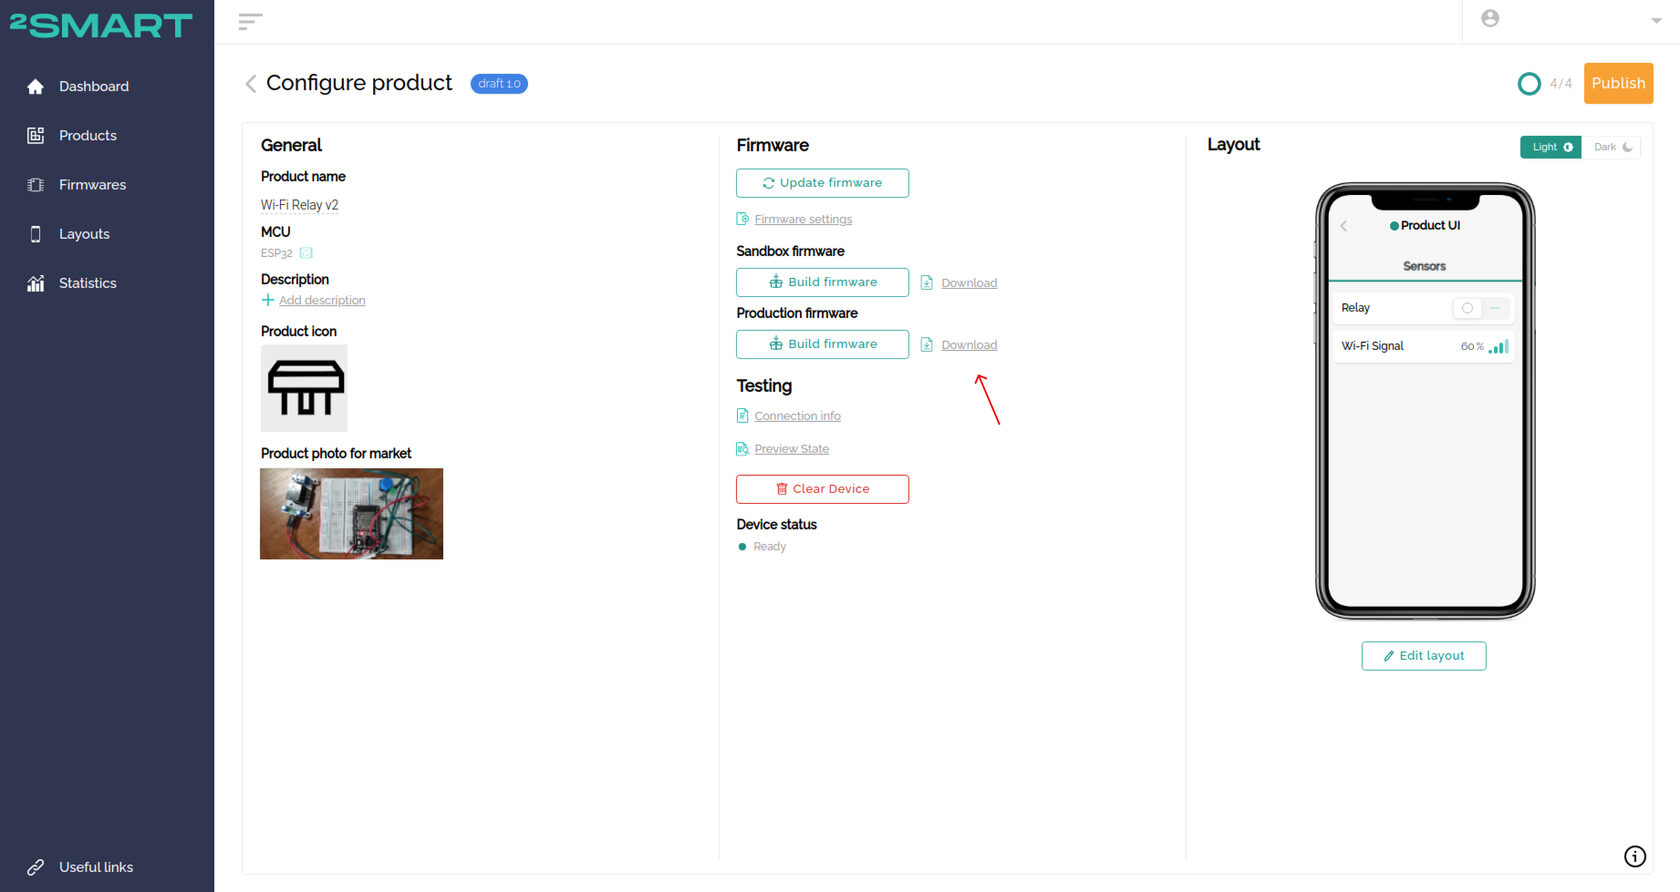Open the product photo for market
This screenshot has width=1680, height=892.
coord(351,514)
